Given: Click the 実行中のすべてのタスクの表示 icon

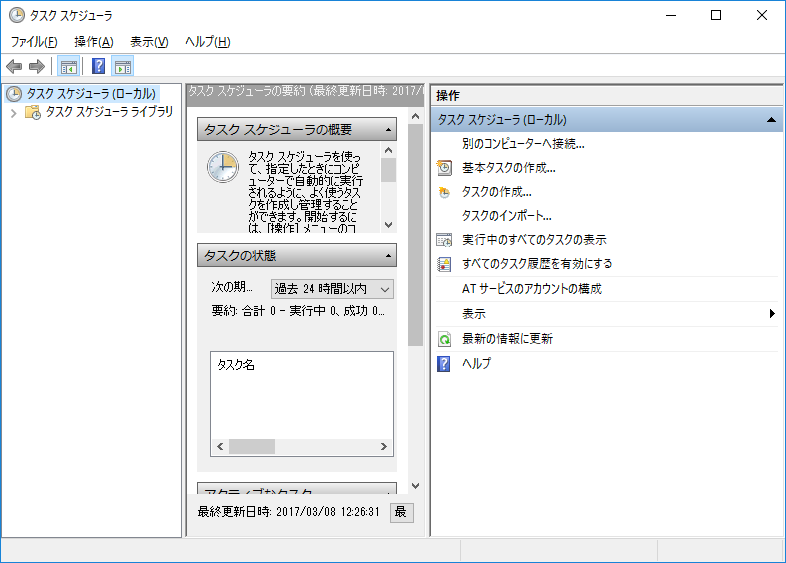Looking at the screenshot, I should pos(444,240).
